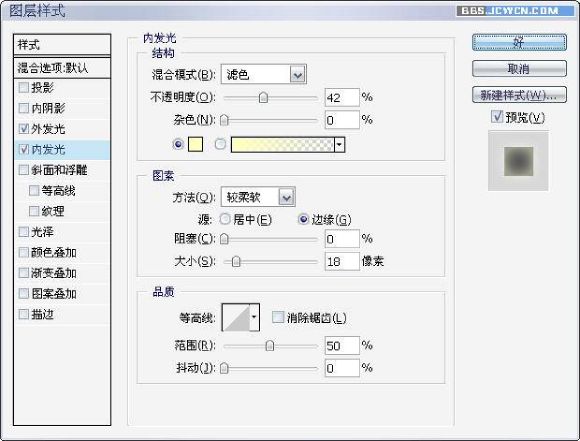Click the style preview thumbnail
This screenshot has height=441, width=580.
pos(518,161)
